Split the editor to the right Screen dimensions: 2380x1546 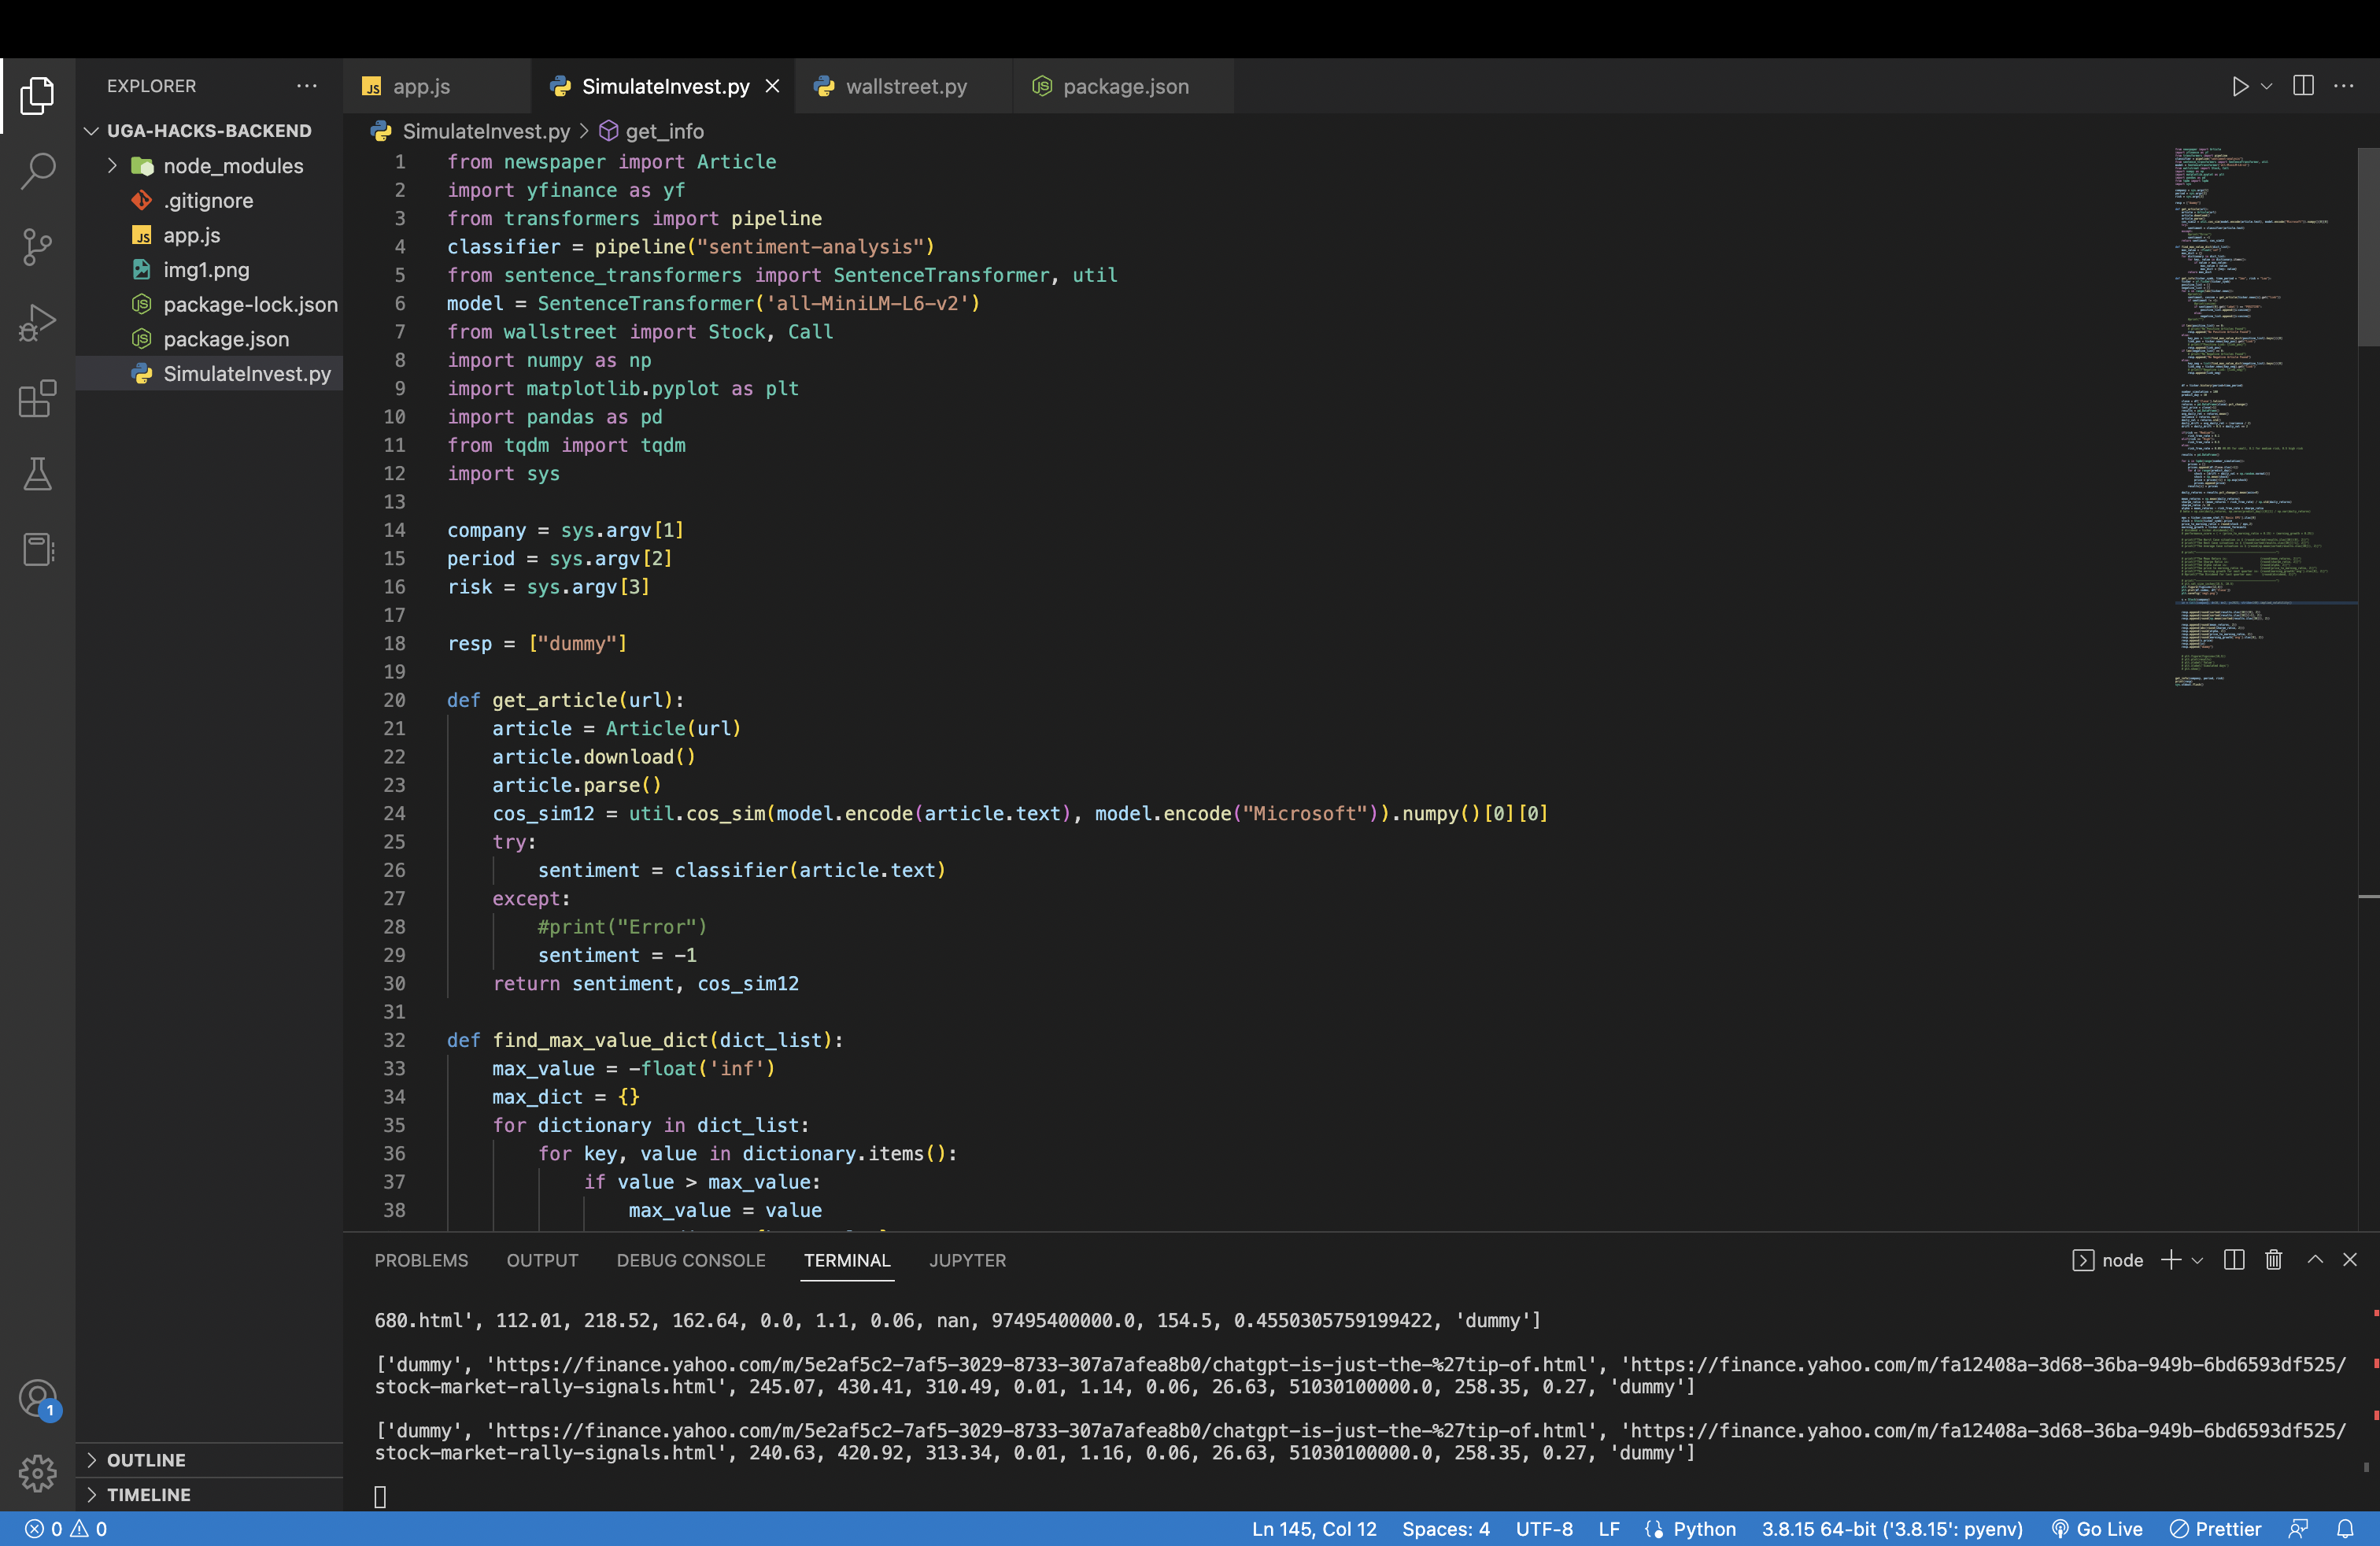click(2303, 86)
